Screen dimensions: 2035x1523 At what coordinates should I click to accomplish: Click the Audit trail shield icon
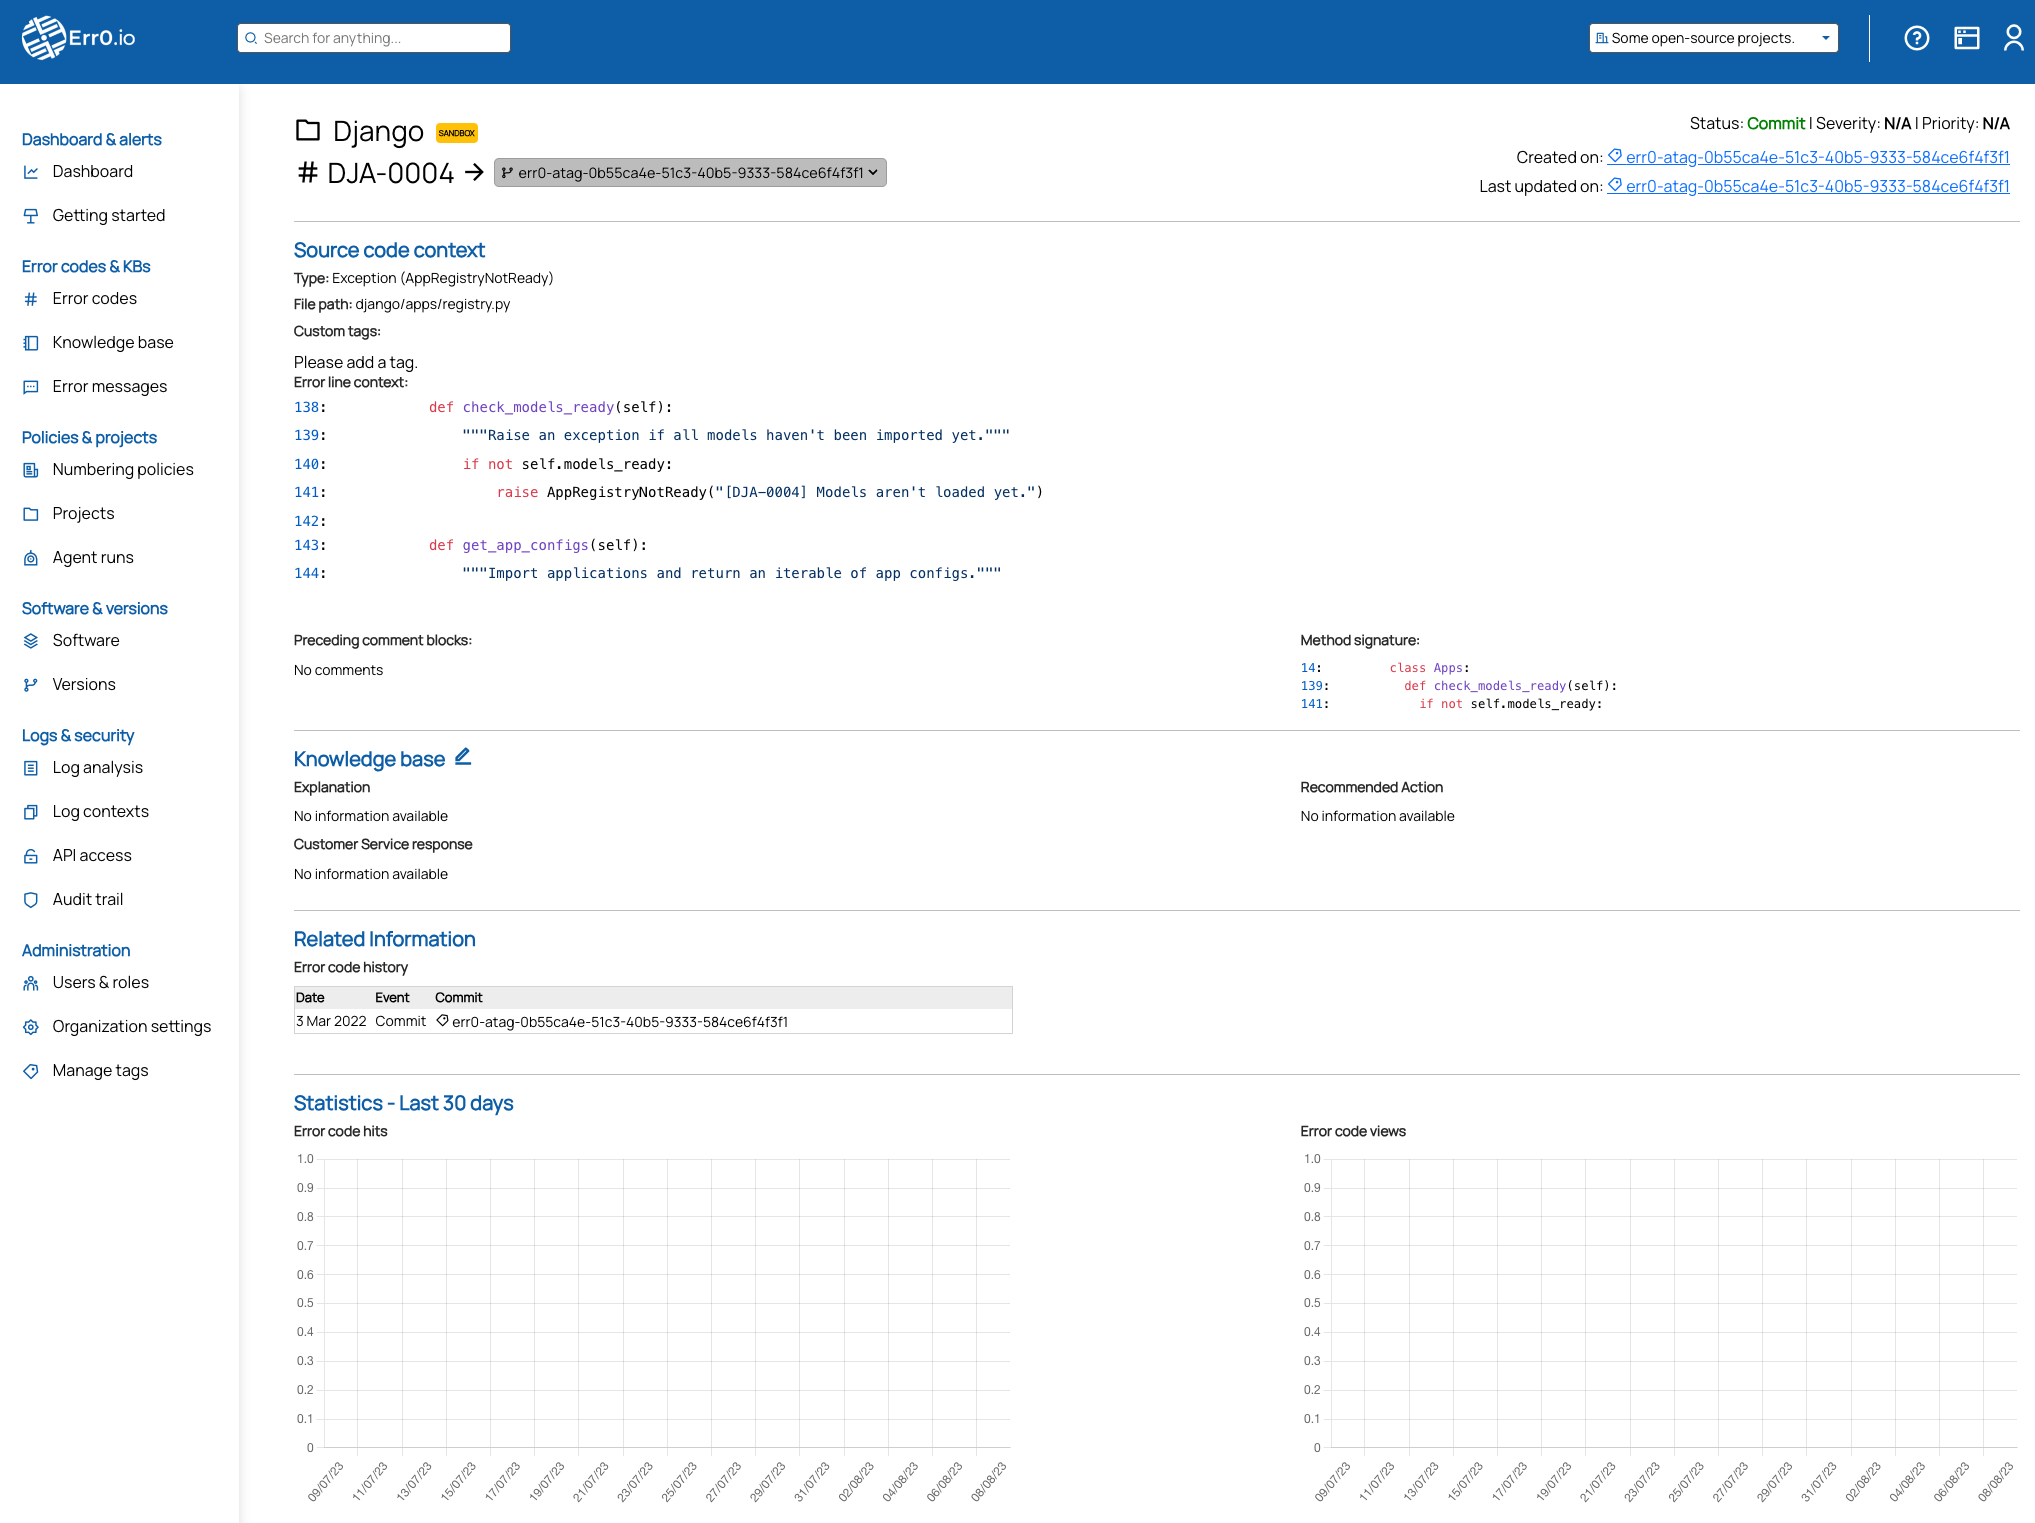pyautogui.click(x=31, y=900)
